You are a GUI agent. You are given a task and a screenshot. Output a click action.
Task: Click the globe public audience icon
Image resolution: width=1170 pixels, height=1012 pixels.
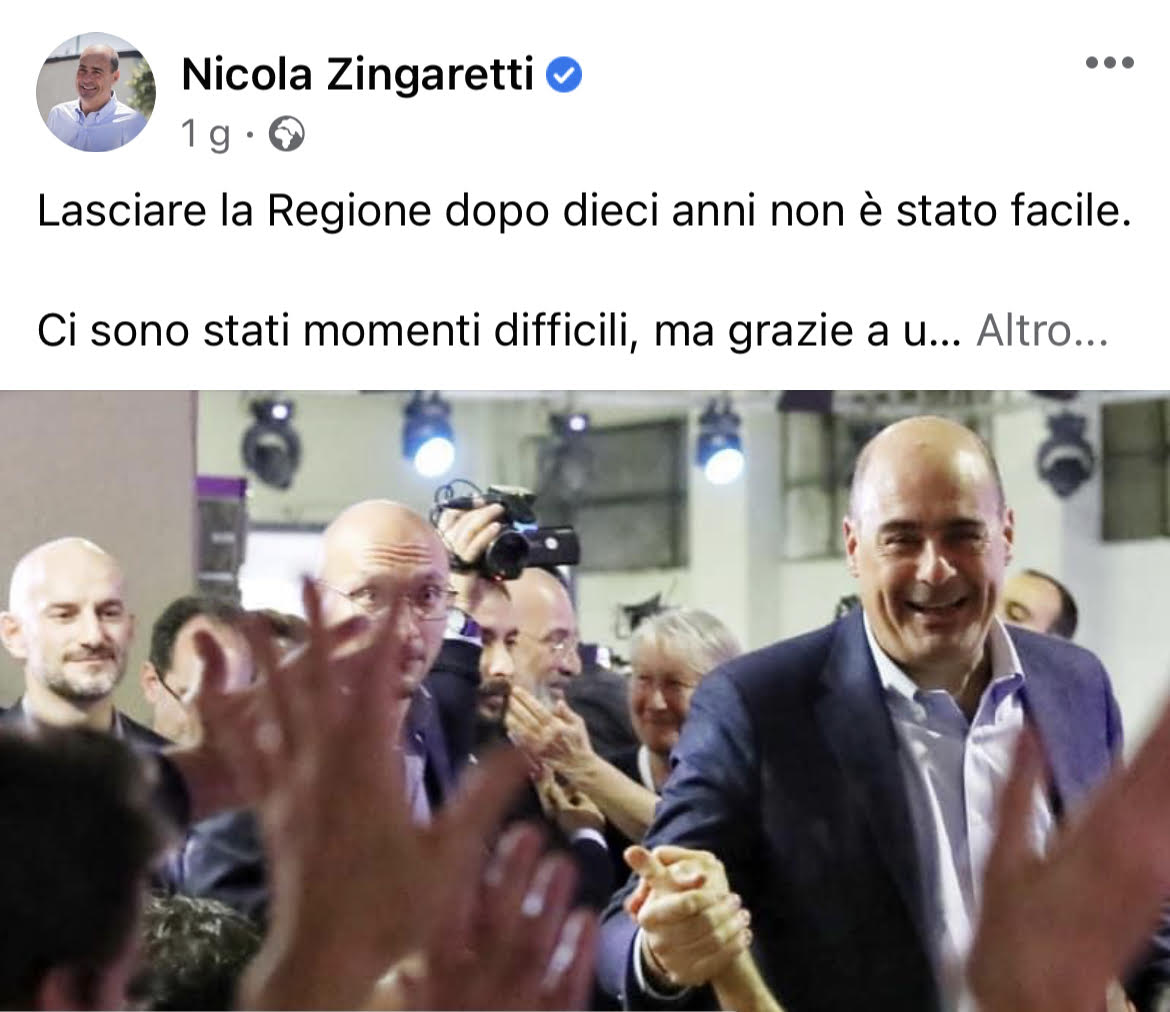287,134
